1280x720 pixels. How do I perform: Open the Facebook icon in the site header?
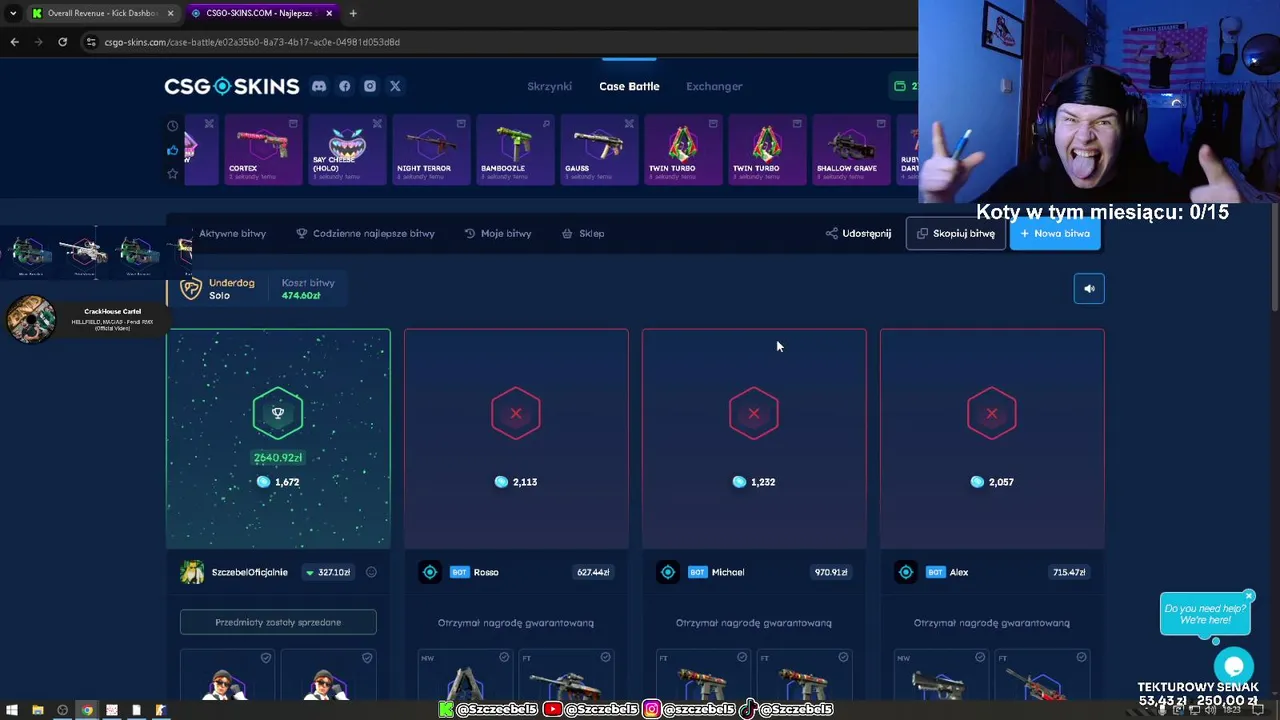[x=345, y=86]
